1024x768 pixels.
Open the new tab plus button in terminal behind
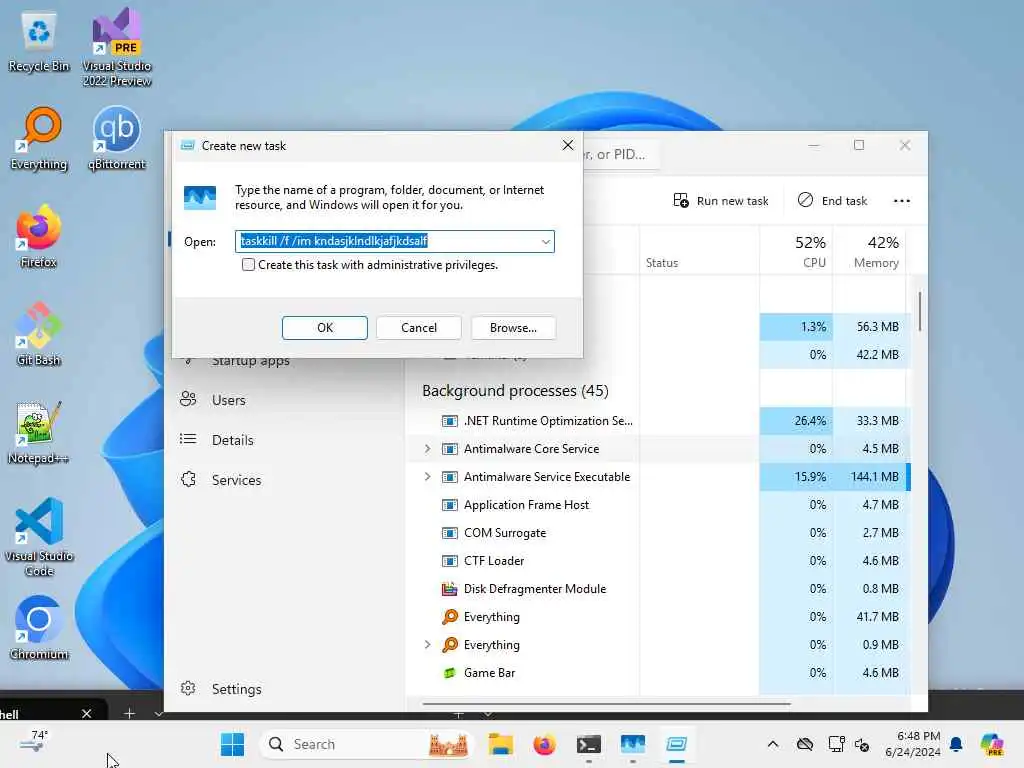click(x=129, y=713)
